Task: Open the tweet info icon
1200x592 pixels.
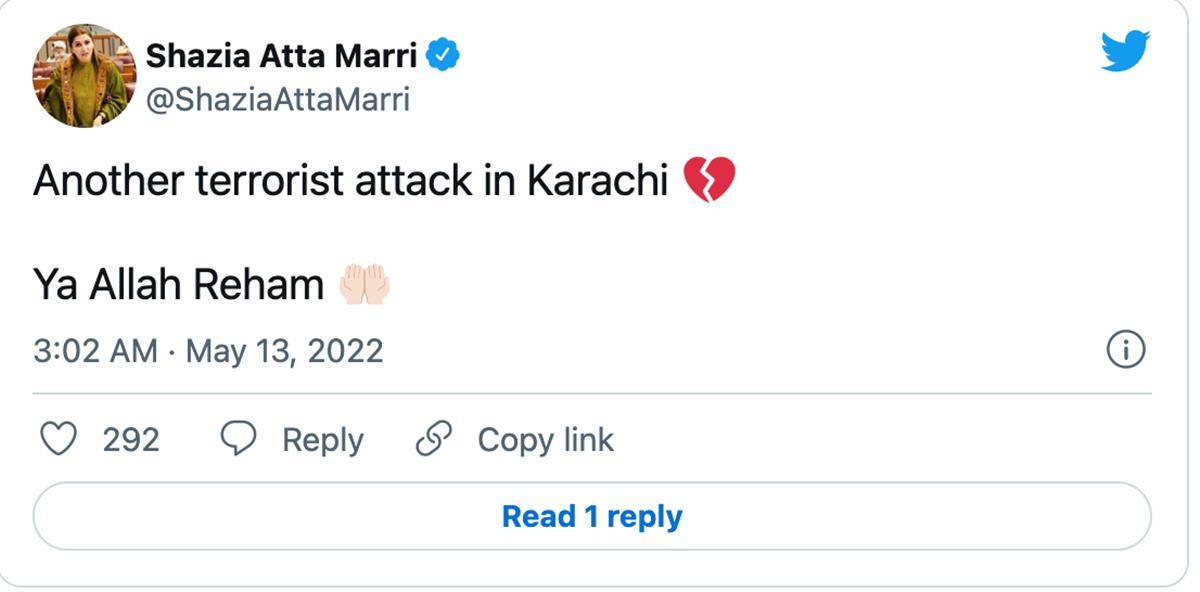Action: 1126,350
